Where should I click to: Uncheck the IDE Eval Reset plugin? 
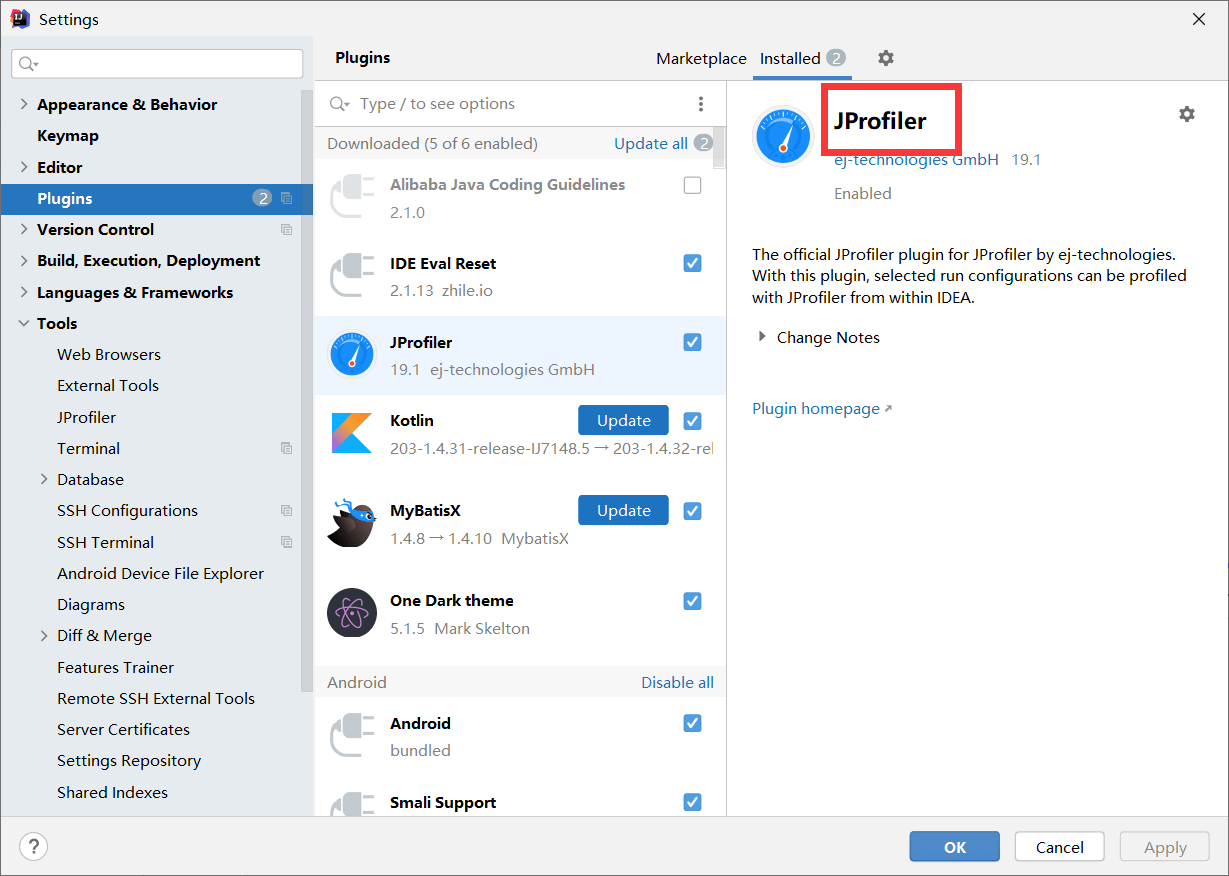click(x=692, y=263)
